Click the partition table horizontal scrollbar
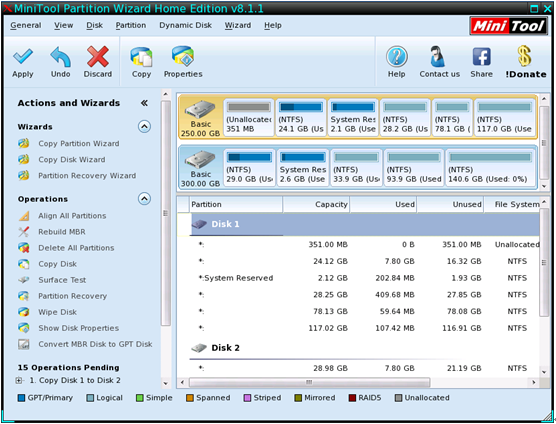Viewport: 556px width, 424px height. tap(309, 382)
